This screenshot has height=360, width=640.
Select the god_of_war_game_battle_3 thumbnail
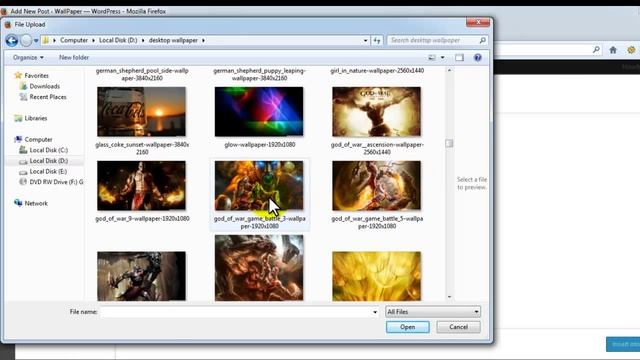[x=259, y=185]
